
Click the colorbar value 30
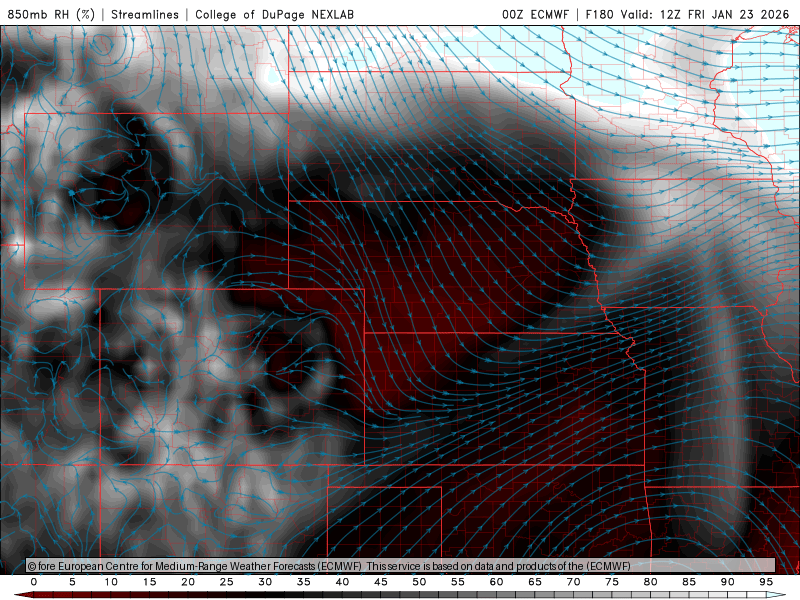265,582
